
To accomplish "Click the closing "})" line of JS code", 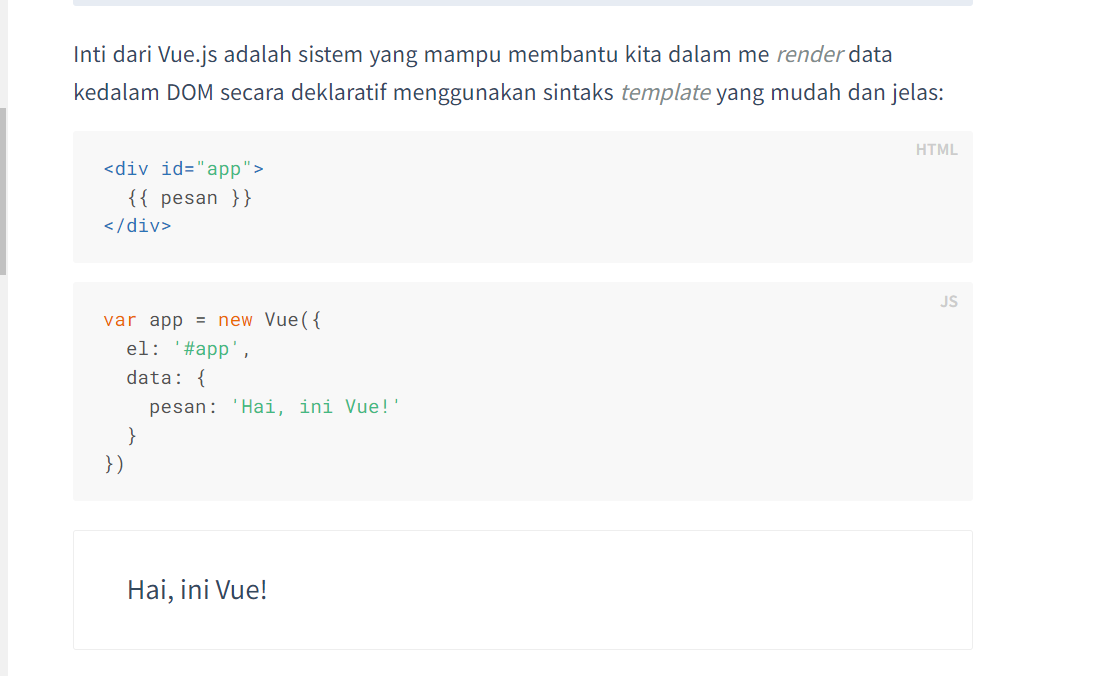I will (x=114, y=464).
